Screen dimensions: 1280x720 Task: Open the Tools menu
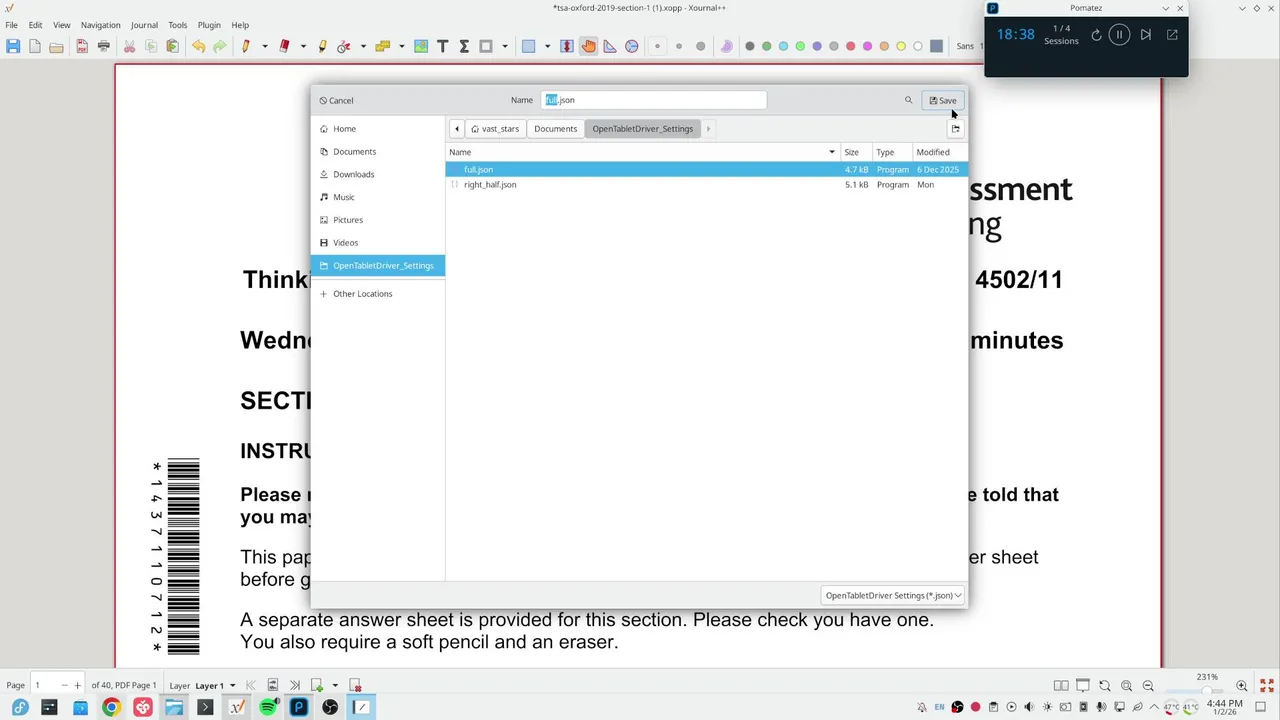(178, 25)
